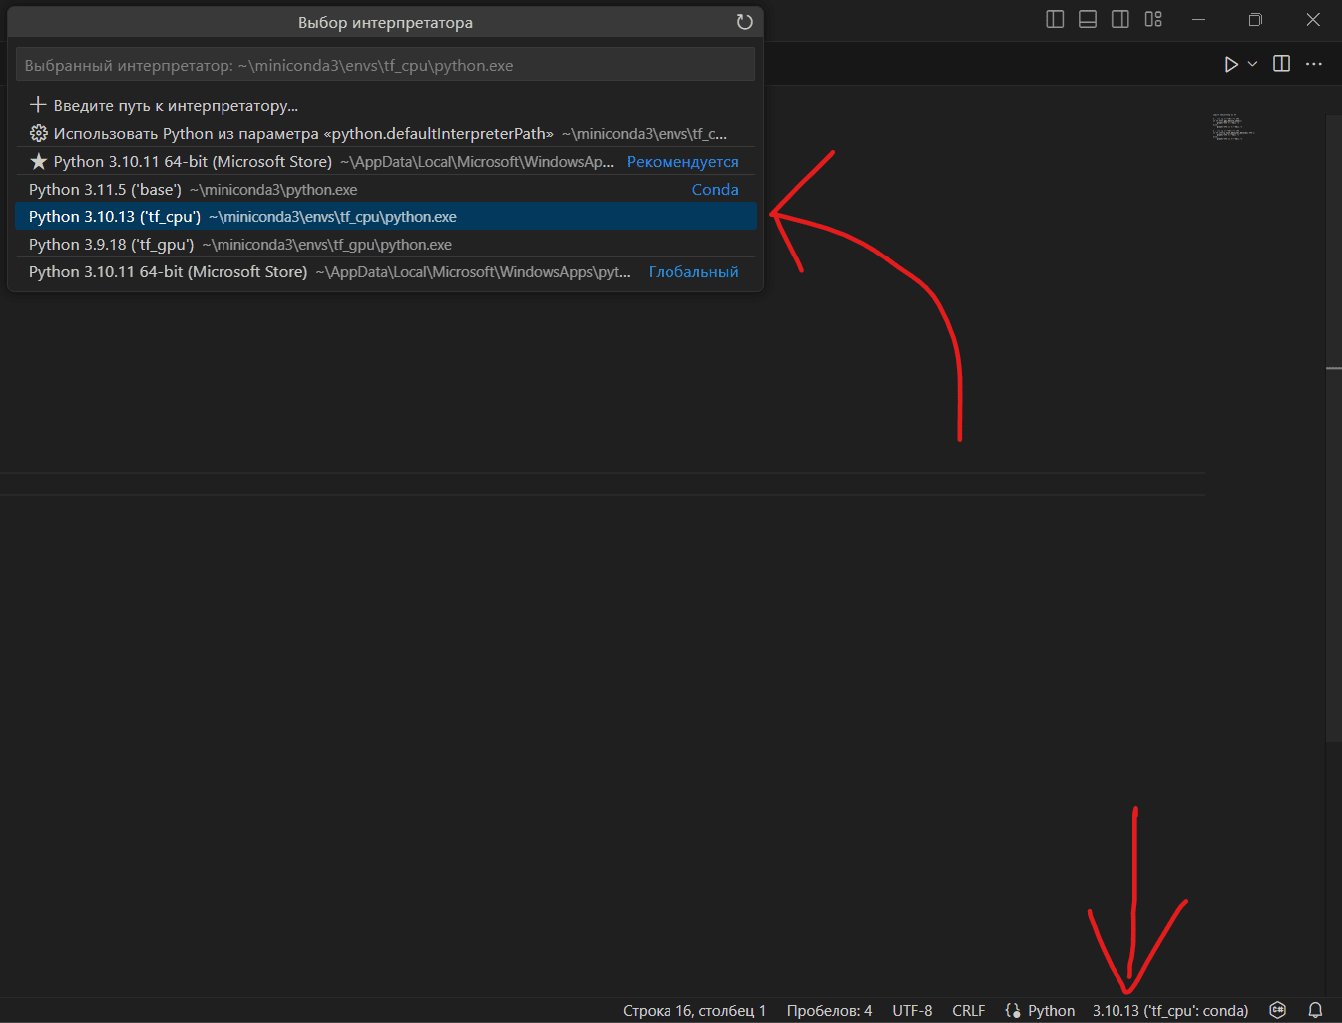Choose «Использовать Python из параметра» entry

(385, 133)
